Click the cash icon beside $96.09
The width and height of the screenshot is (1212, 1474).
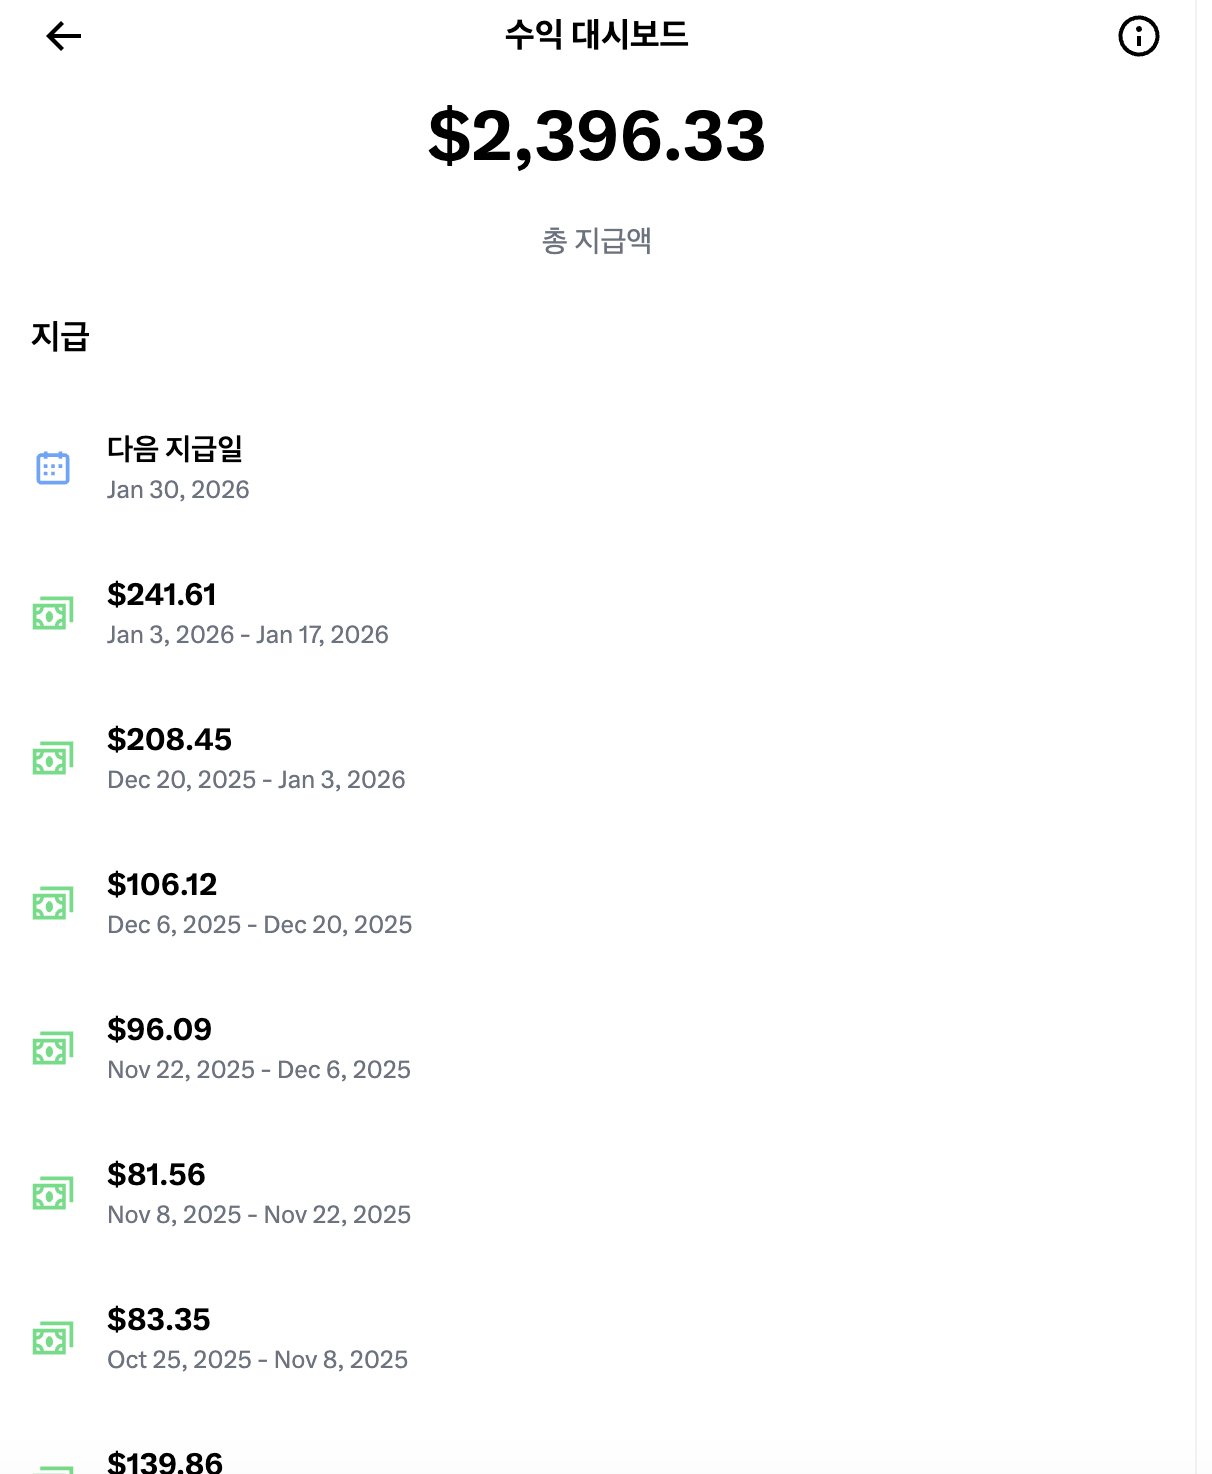pyautogui.click(x=53, y=1048)
